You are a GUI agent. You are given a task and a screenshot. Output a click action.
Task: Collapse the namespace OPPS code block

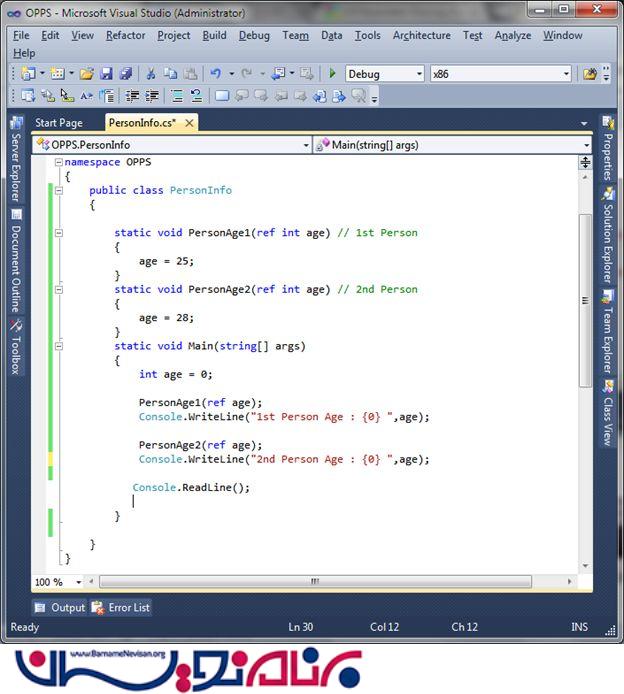click(58, 162)
